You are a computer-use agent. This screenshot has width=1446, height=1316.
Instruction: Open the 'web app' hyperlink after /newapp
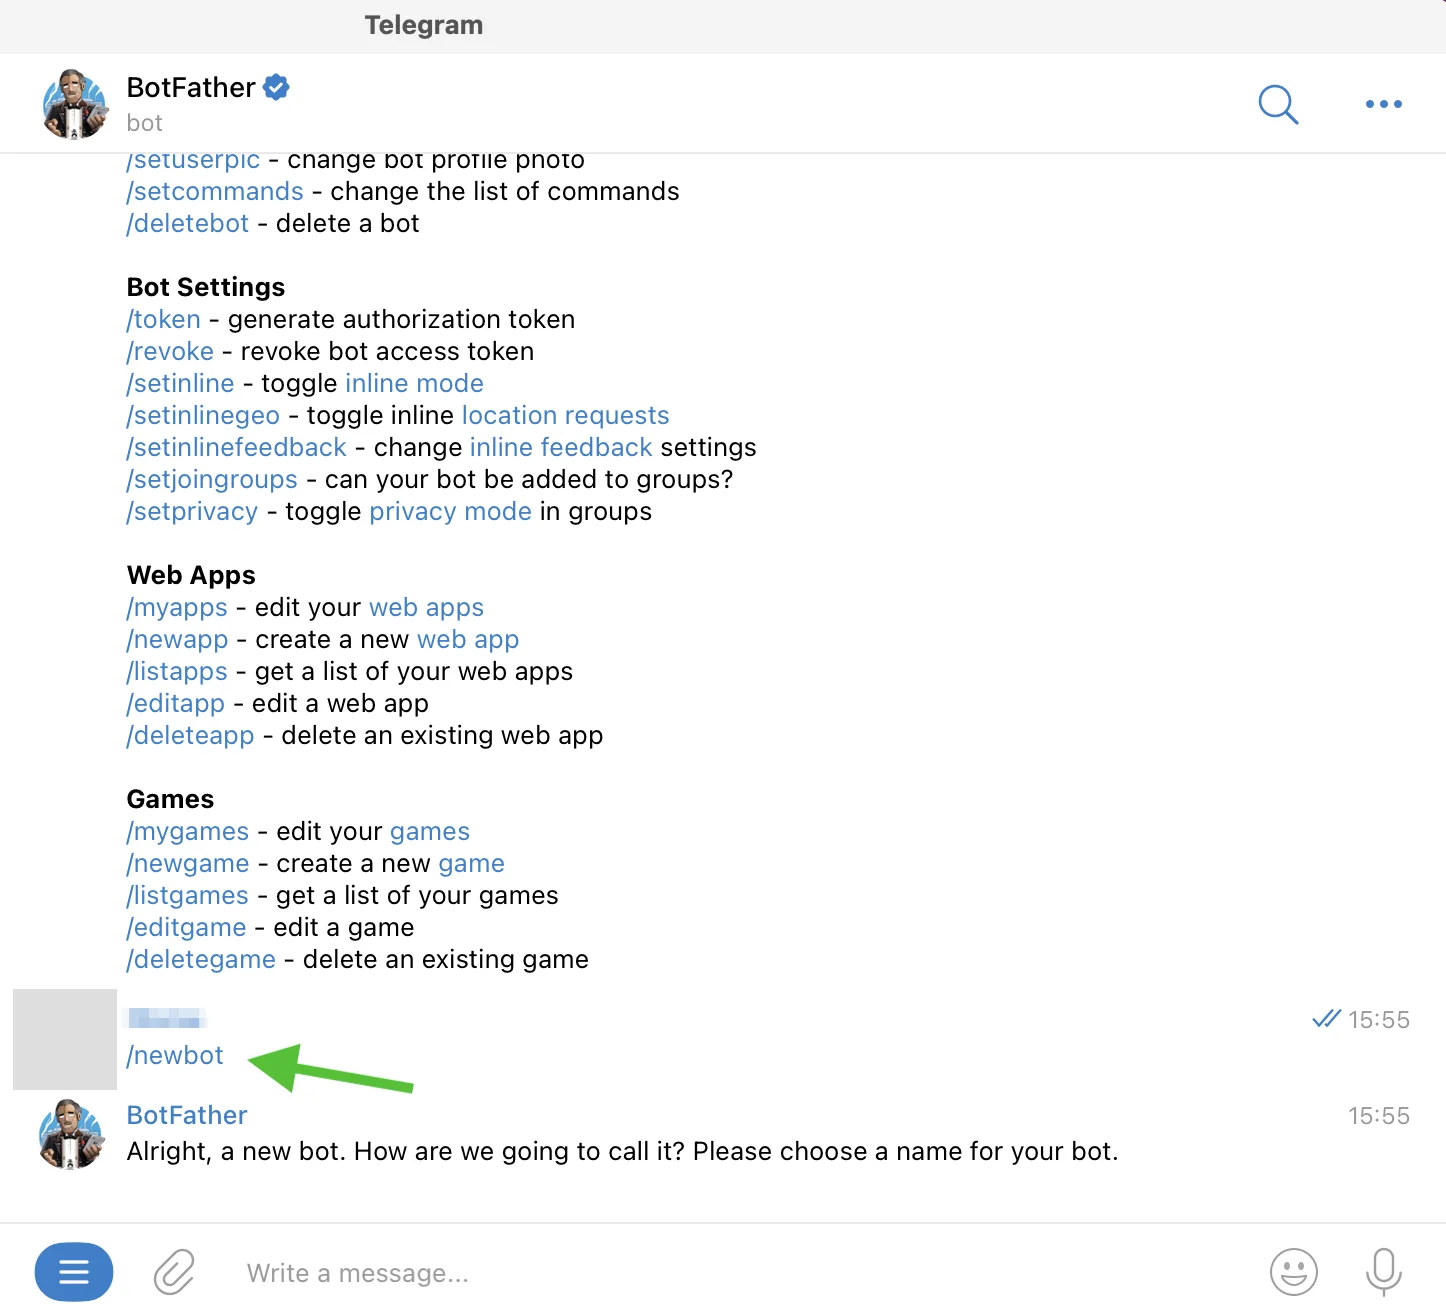pyautogui.click(x=468, y=639)
